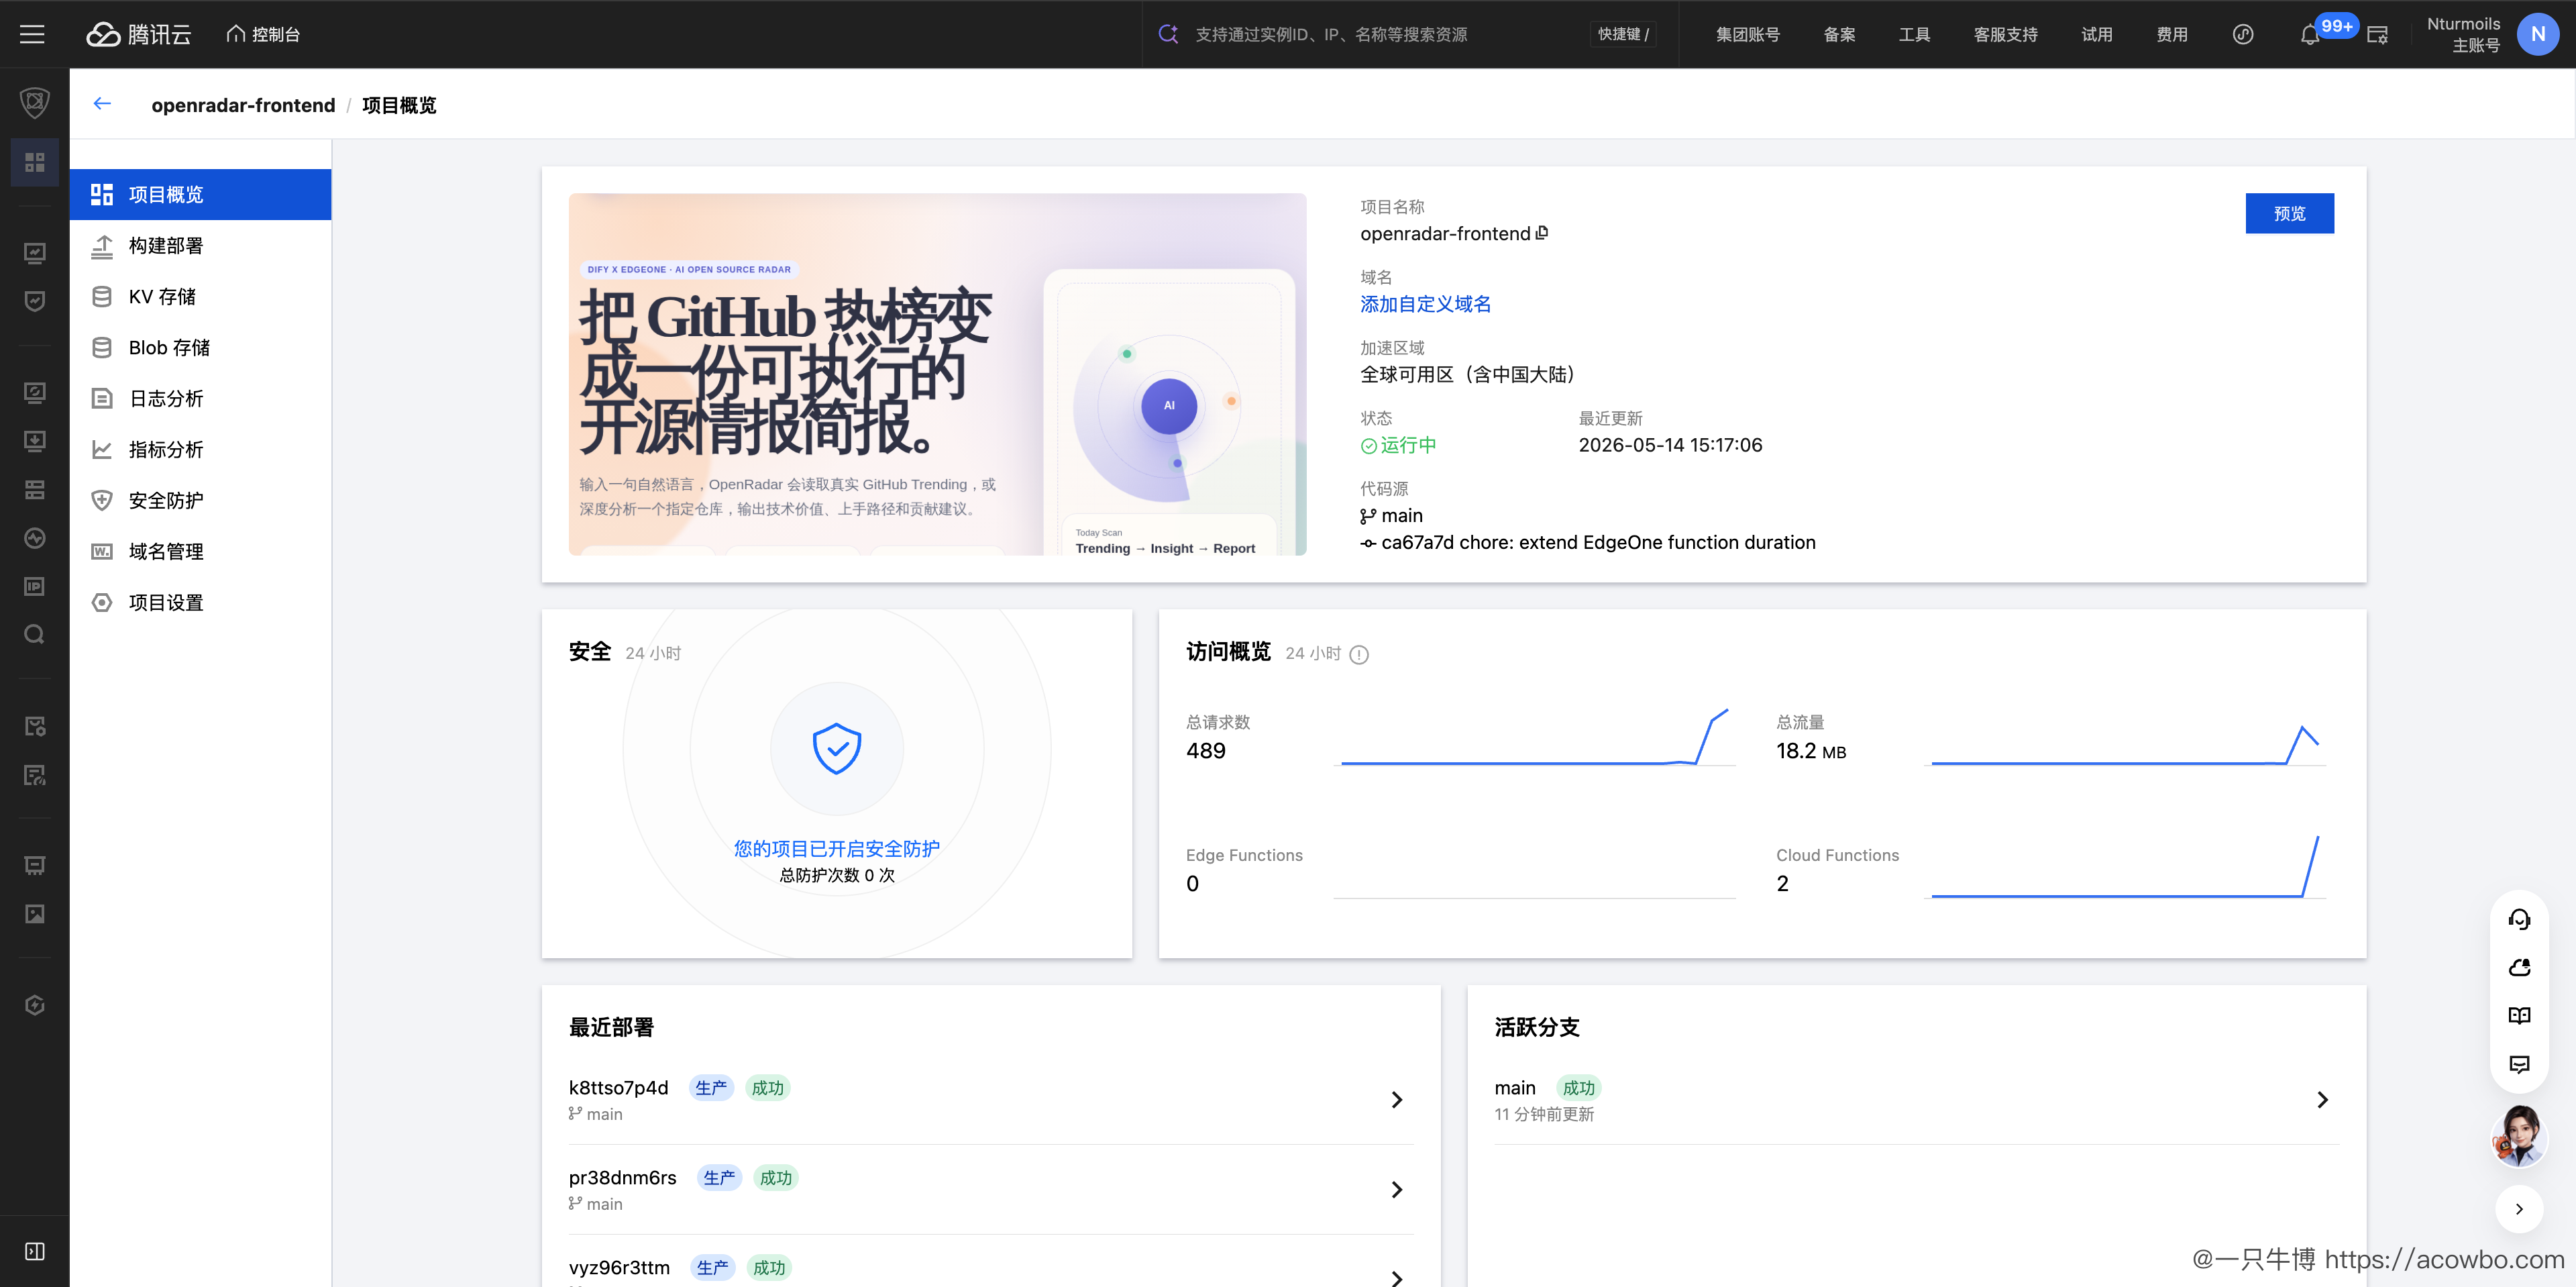Open 域名管理 in sidebar
This screenshot has height=1287, width=2576.
point(200,551)
